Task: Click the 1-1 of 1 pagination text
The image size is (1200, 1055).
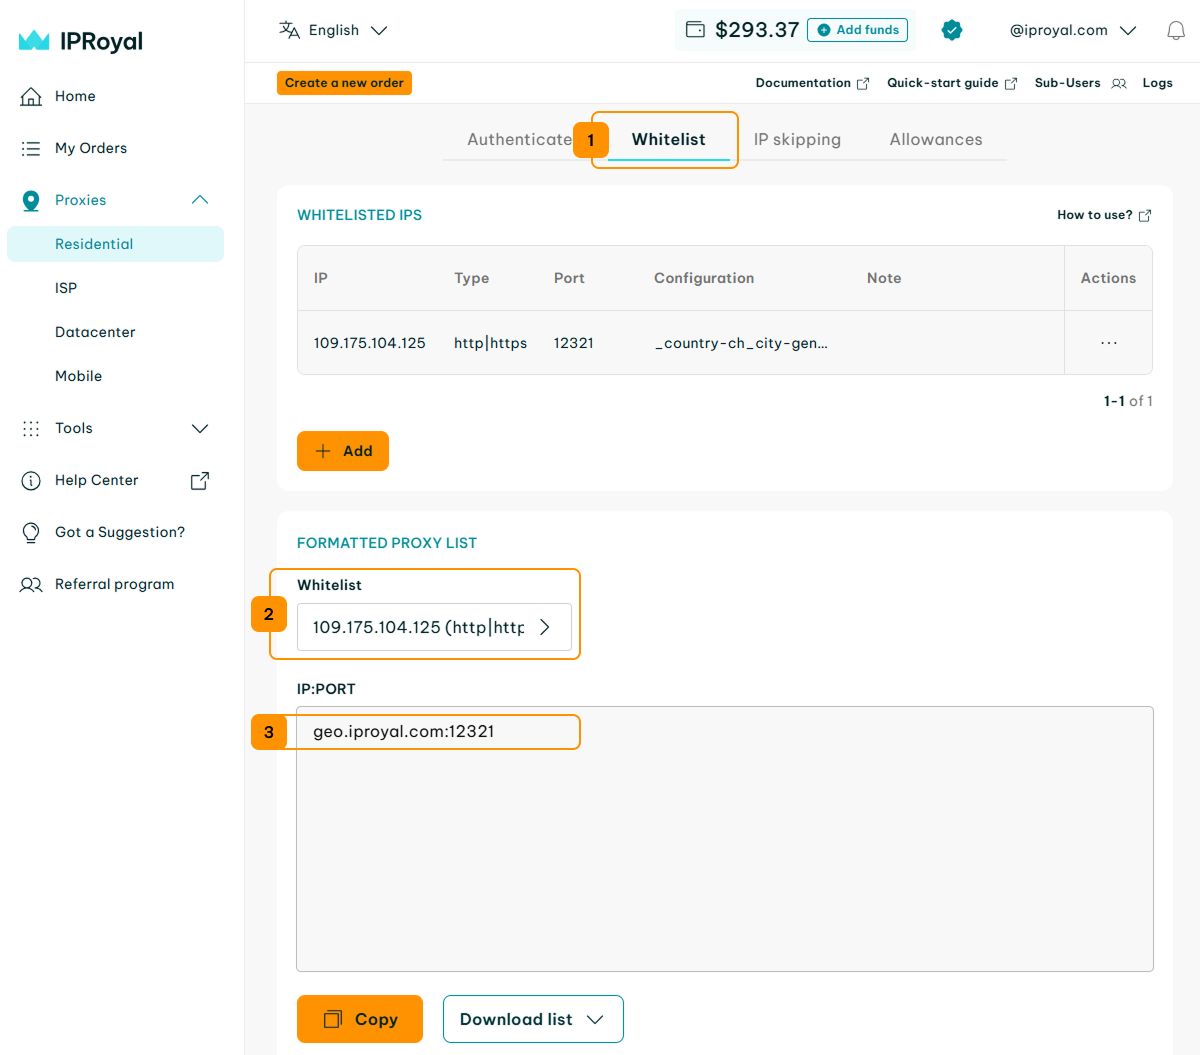Action: tap(1128, 401)
